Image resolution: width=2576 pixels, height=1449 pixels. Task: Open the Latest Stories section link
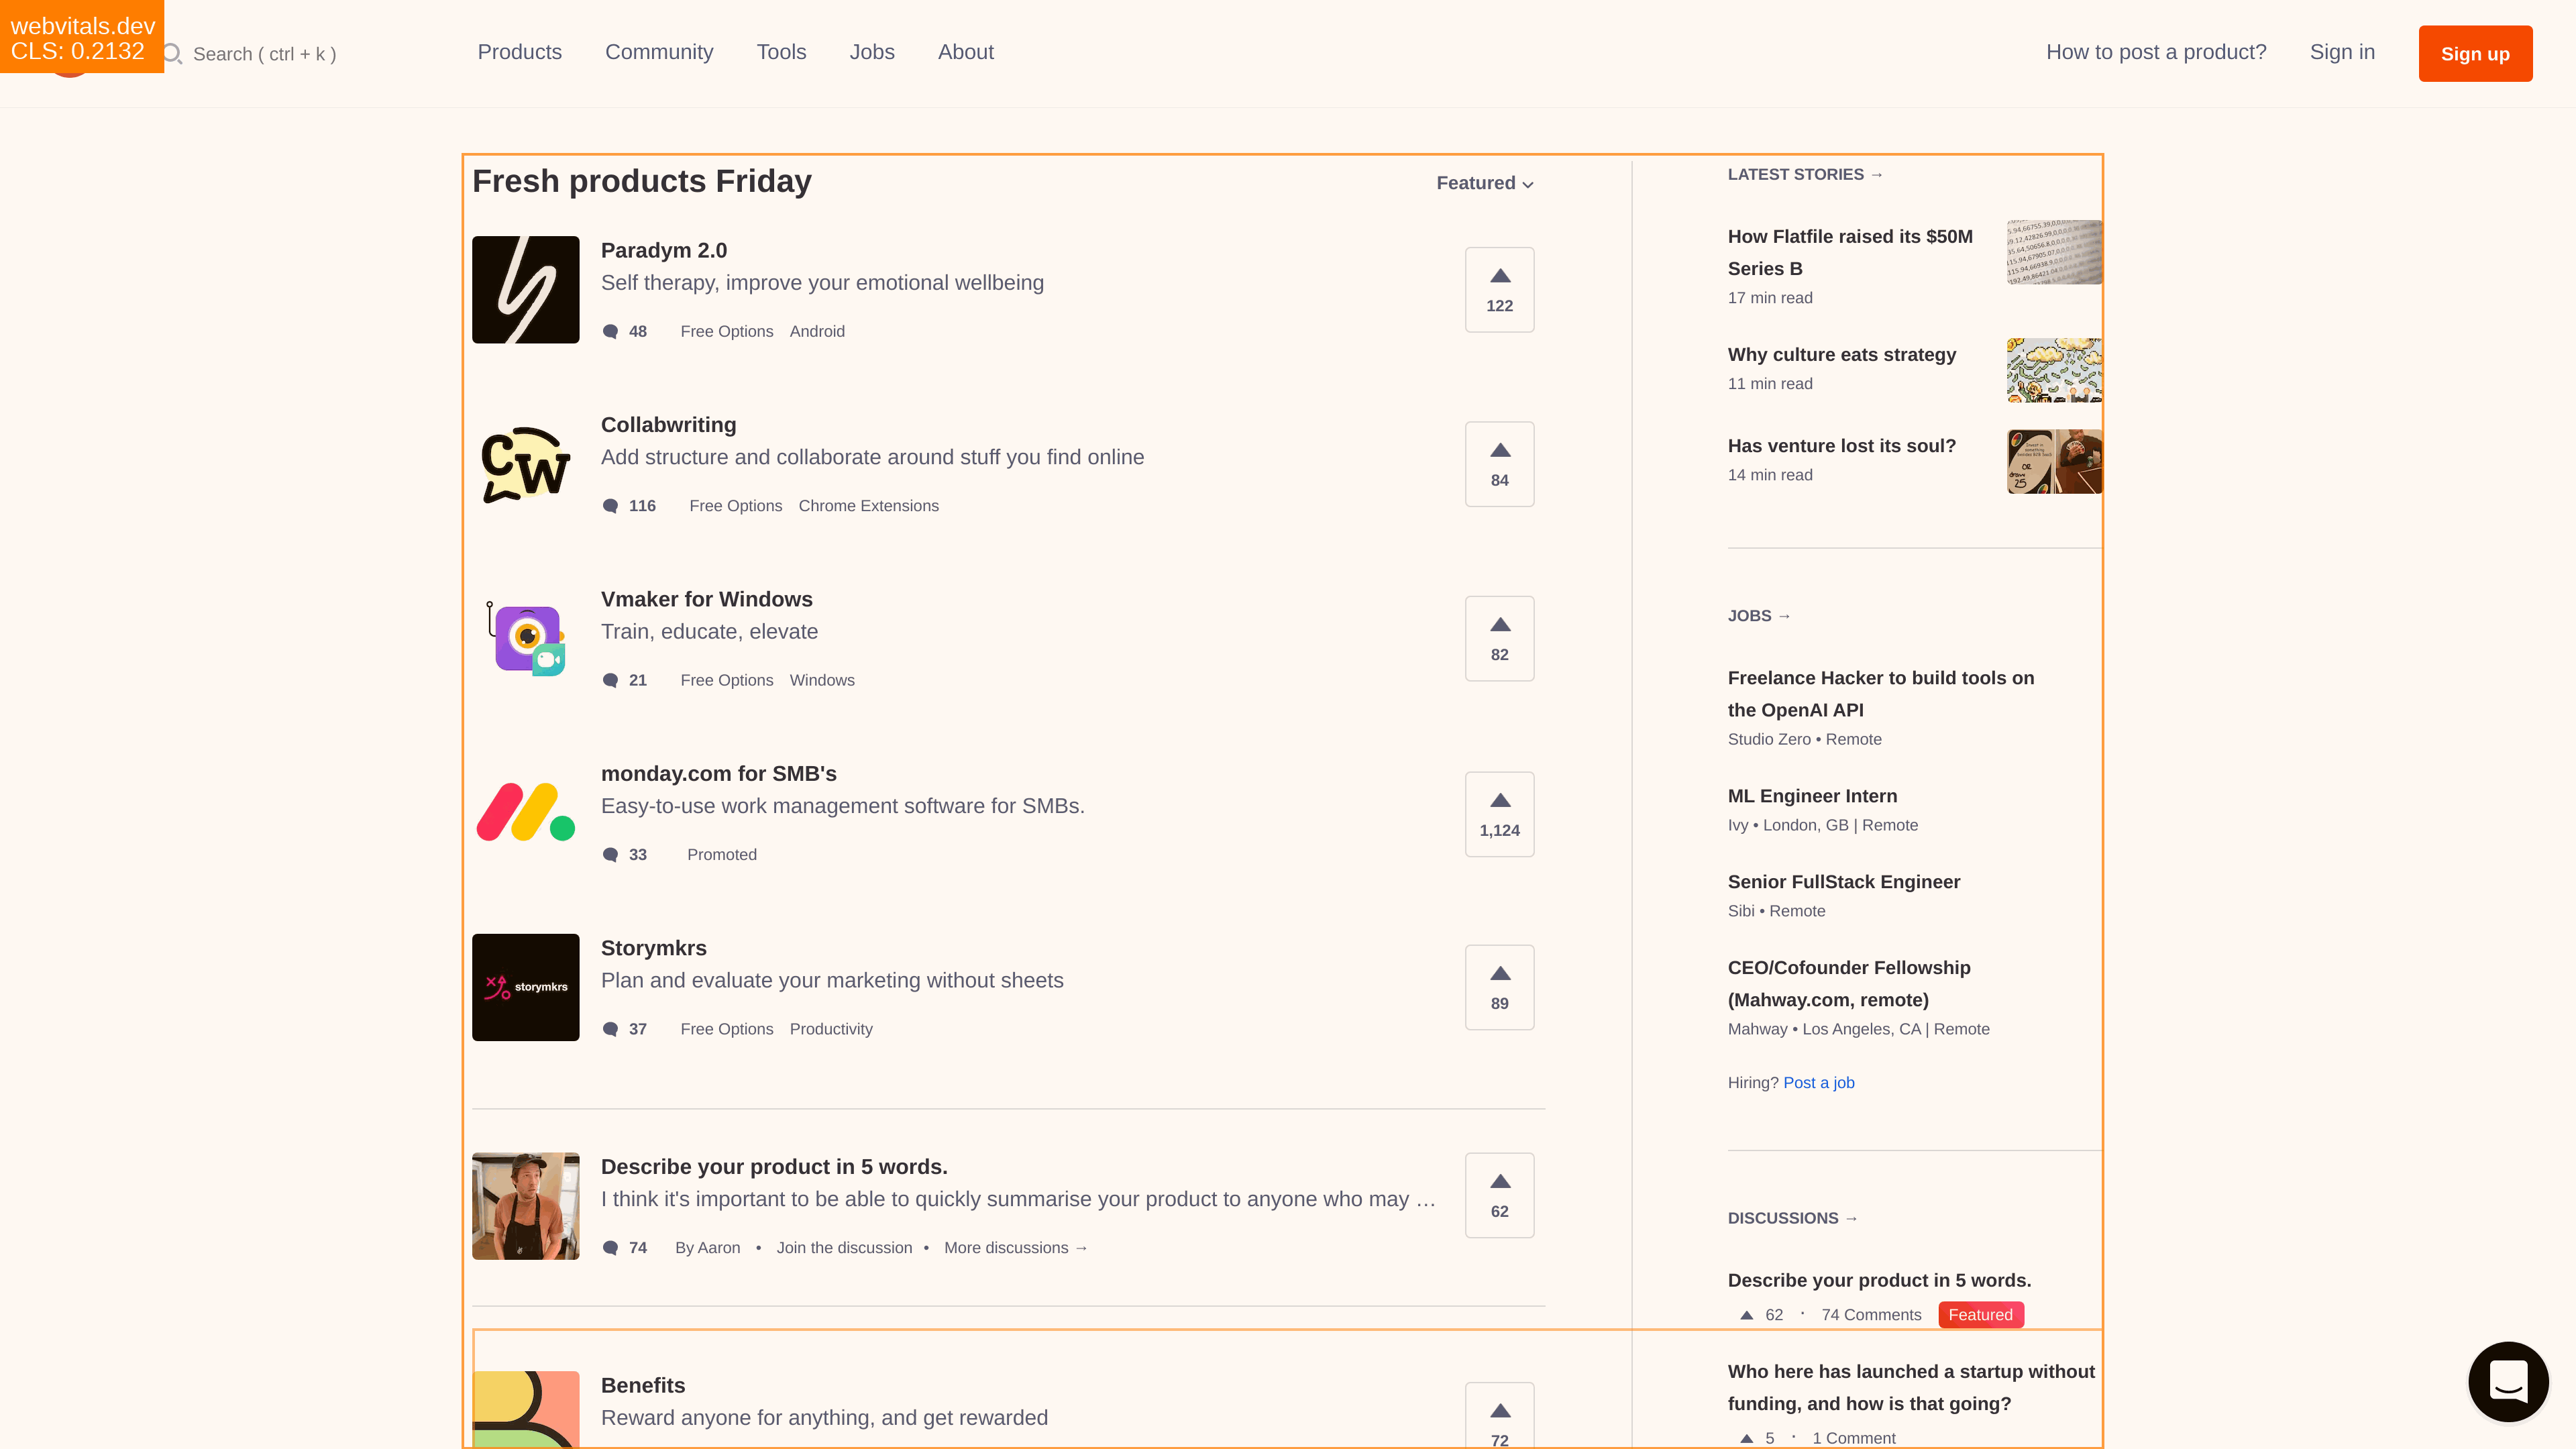[1805, 174]
